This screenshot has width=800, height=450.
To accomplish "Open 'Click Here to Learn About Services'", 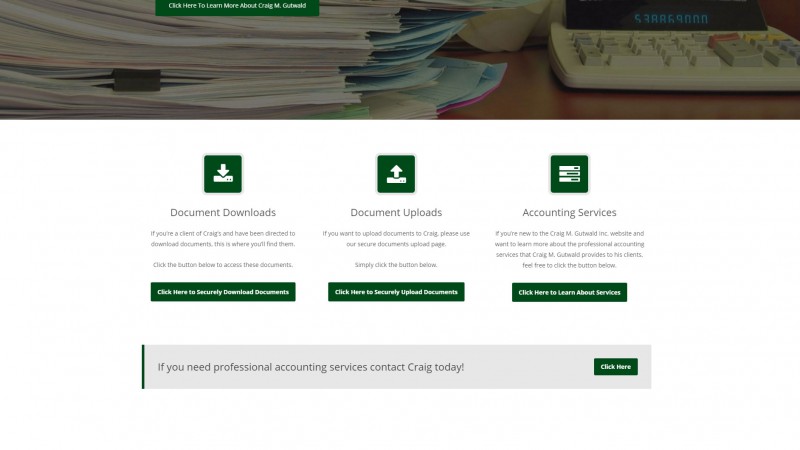I will point(569,292).
